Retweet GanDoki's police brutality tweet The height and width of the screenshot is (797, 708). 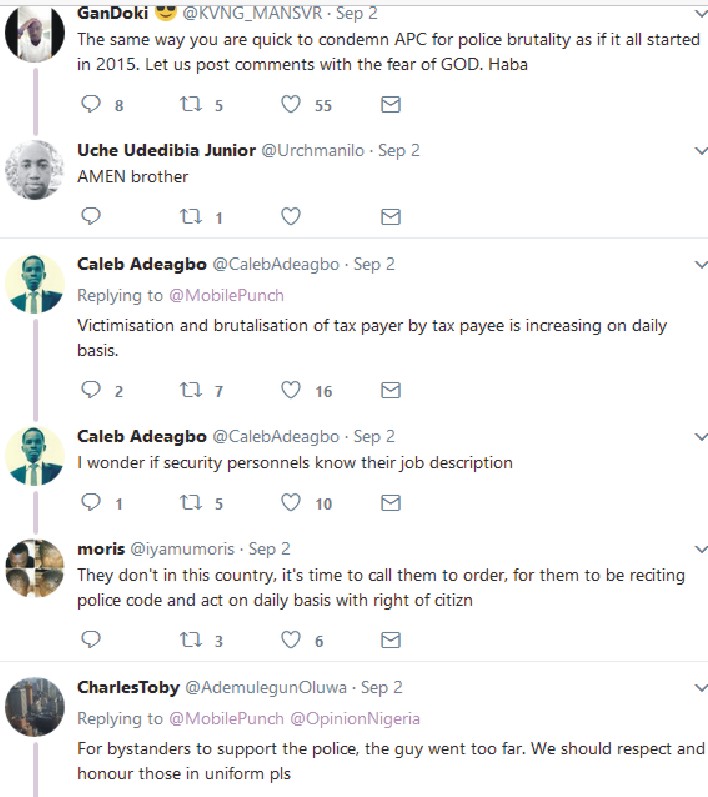pyautogui.click(x=190, y=104)
